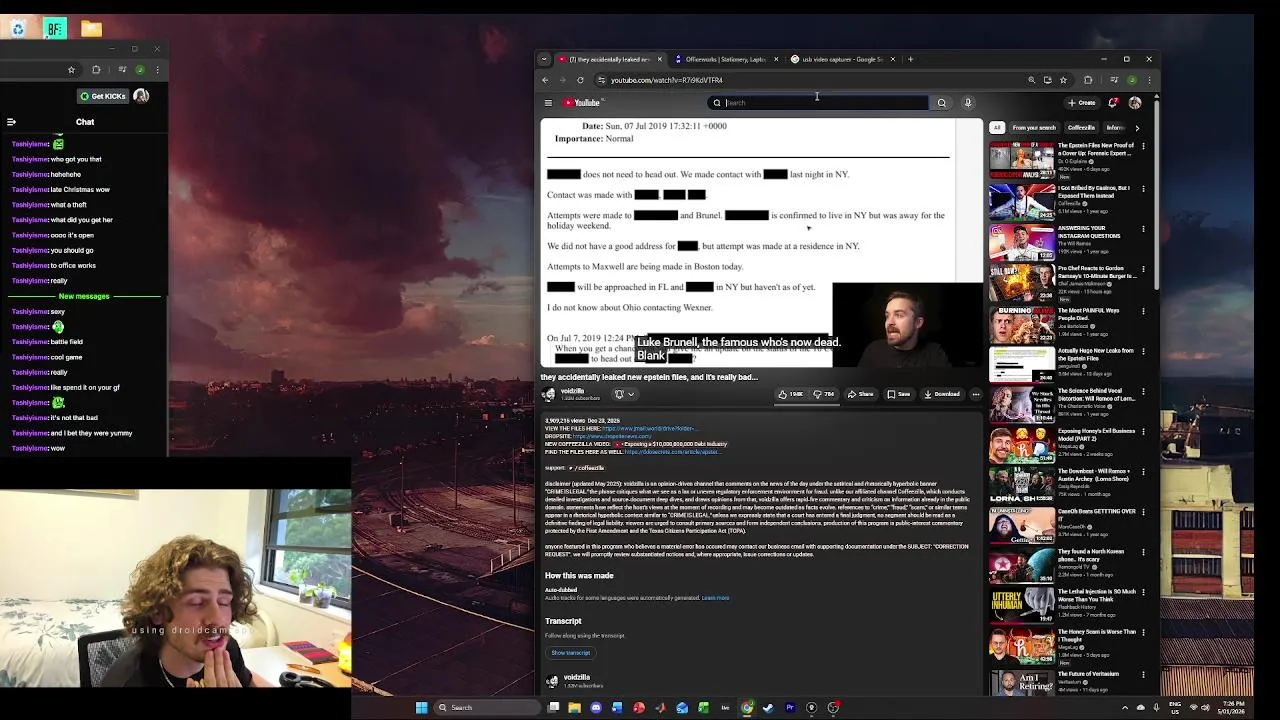Click the YouTube search magnifier button
The height and width of the screenshot is (720, 1280).
click(x=941, y=103)
